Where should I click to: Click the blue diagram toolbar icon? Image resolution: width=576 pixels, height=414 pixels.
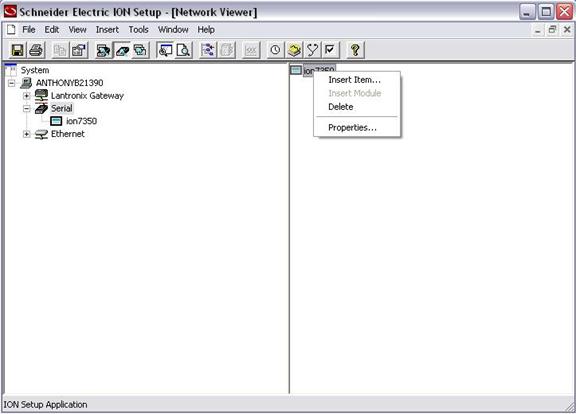208,50
